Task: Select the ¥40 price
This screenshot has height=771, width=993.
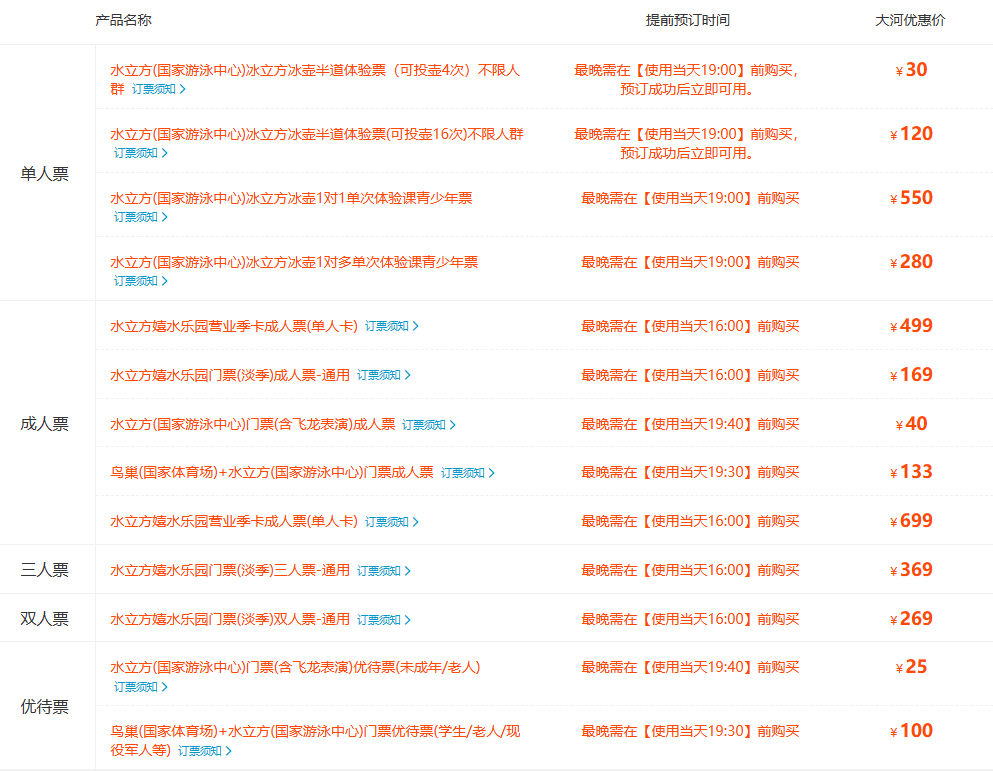Action: point(911,424)
